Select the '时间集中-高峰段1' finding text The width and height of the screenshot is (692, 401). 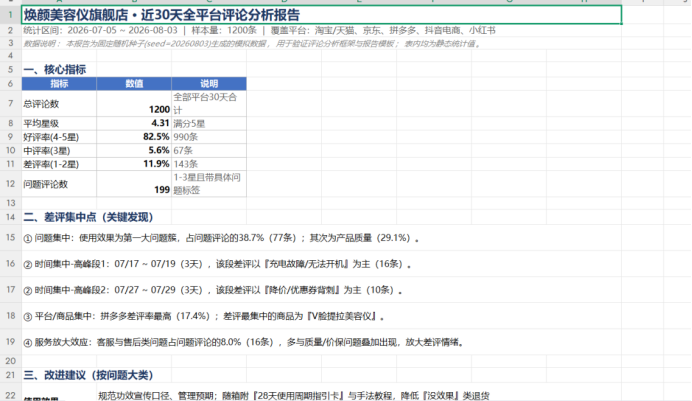click(x=218, y=264)
